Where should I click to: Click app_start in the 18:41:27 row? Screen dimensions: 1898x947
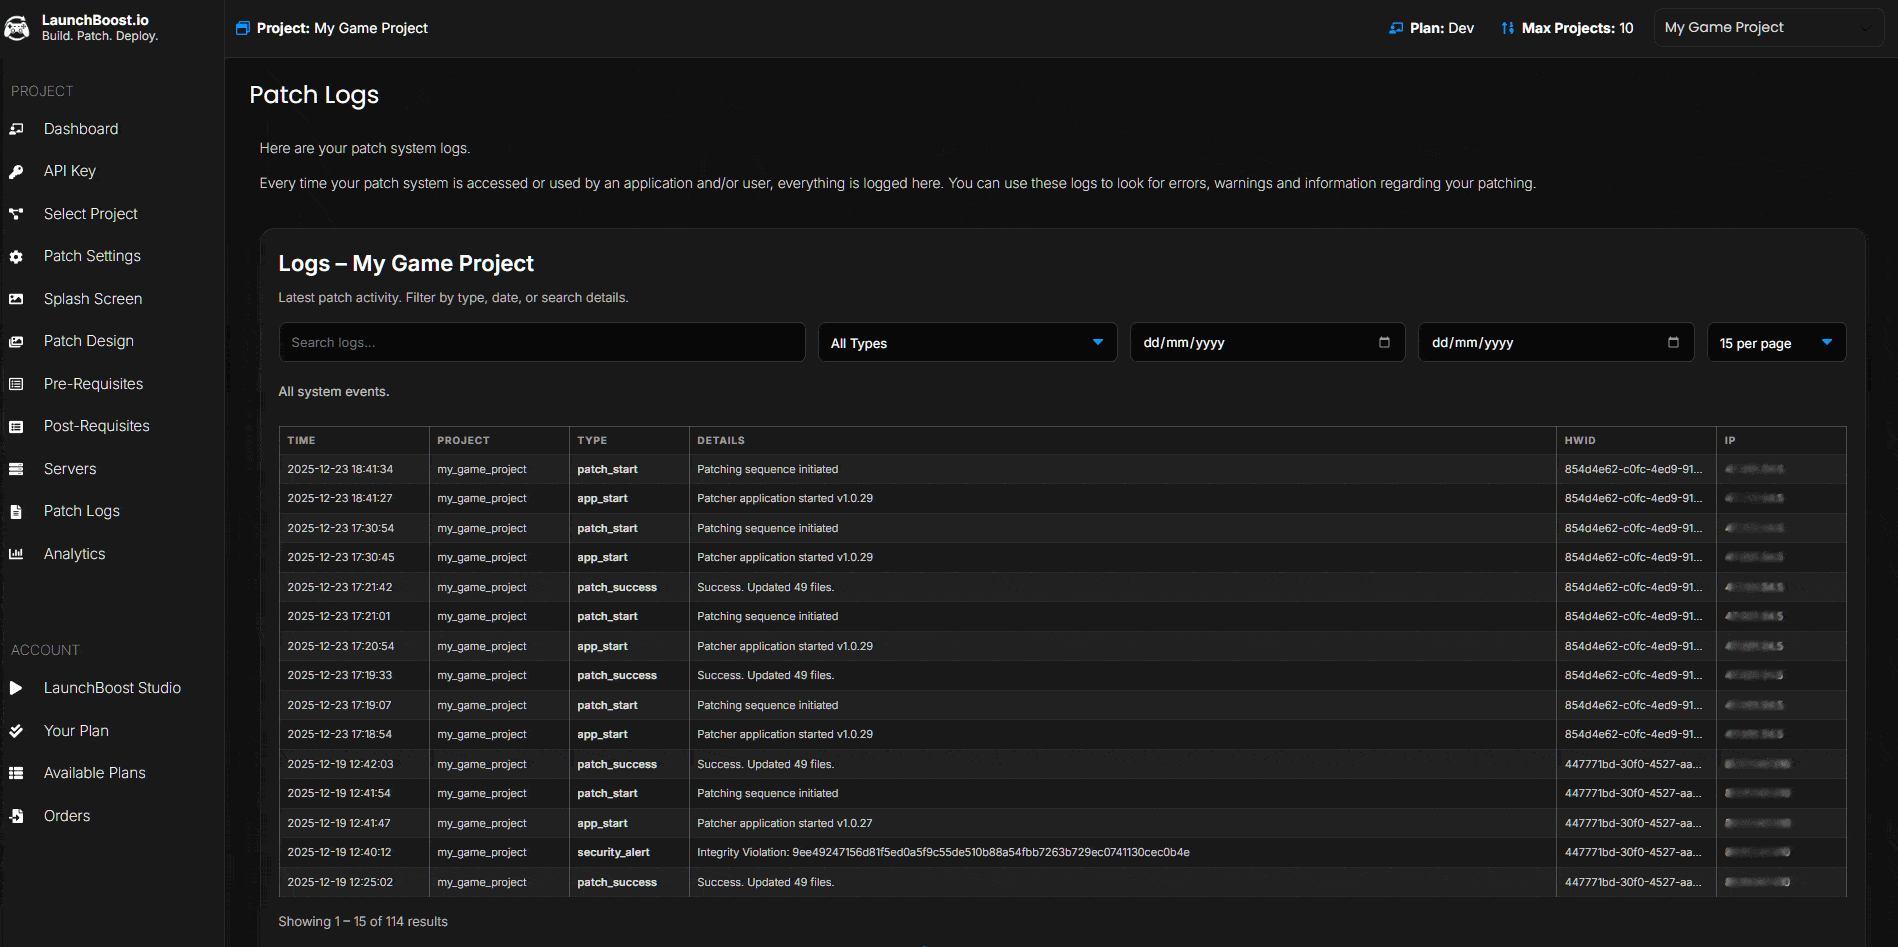click(602, 499)
